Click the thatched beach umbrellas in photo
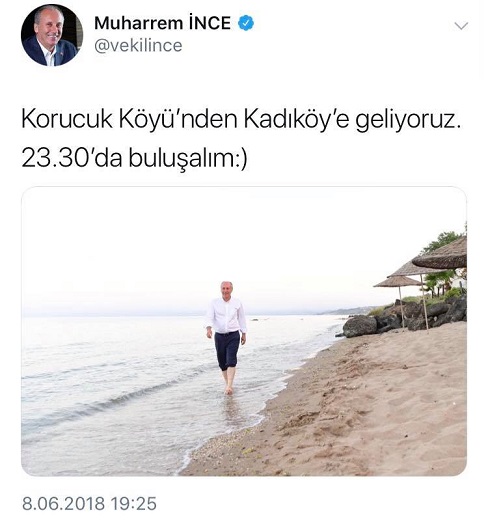This screenshot has height=526, width=488. tap(424, 268)
